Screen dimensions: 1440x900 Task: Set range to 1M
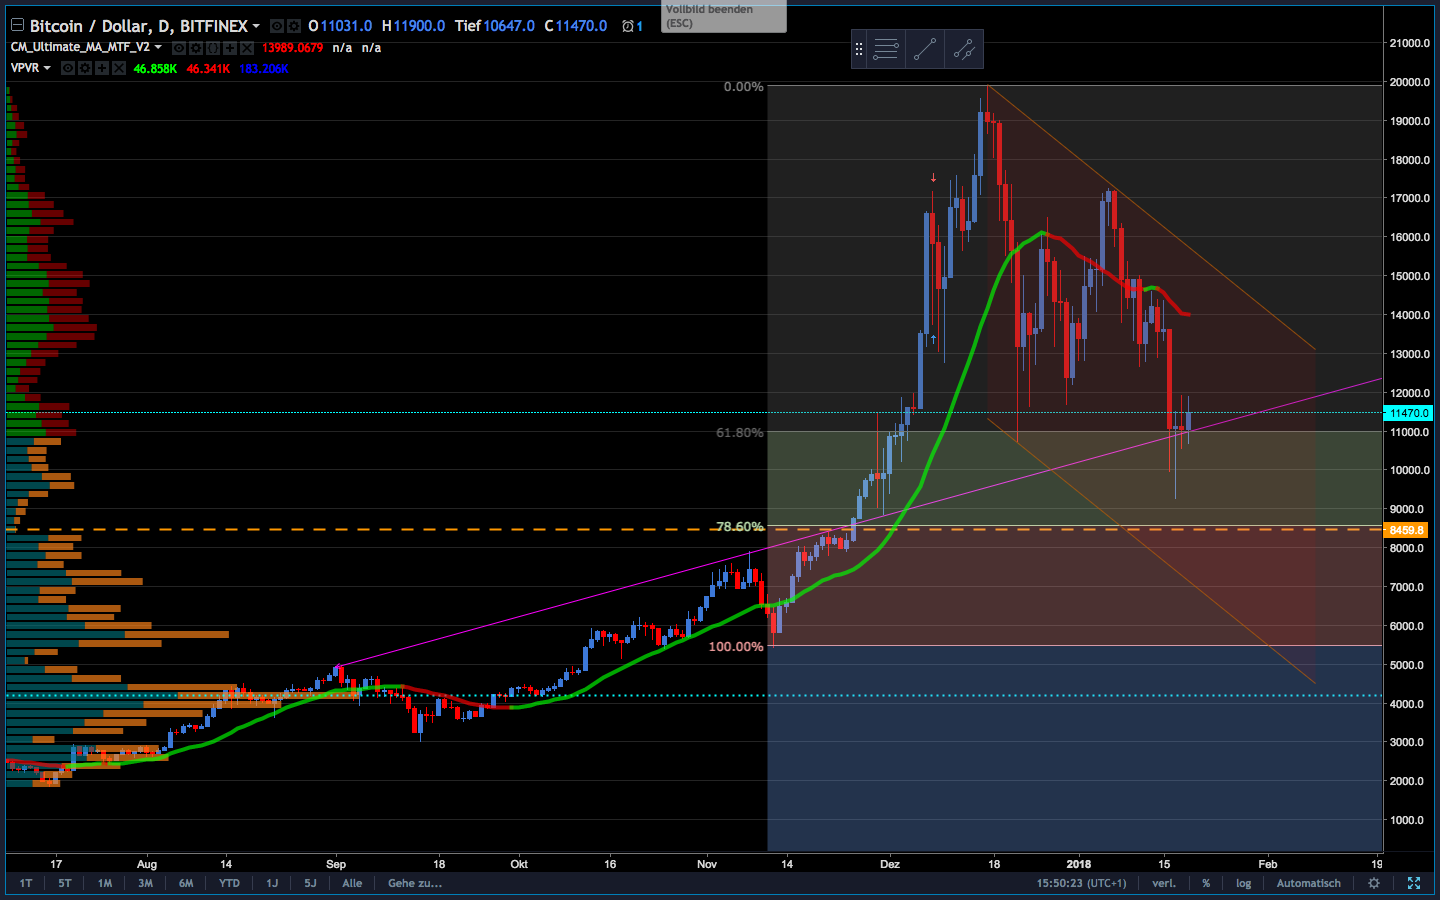(x=105, y=883)
